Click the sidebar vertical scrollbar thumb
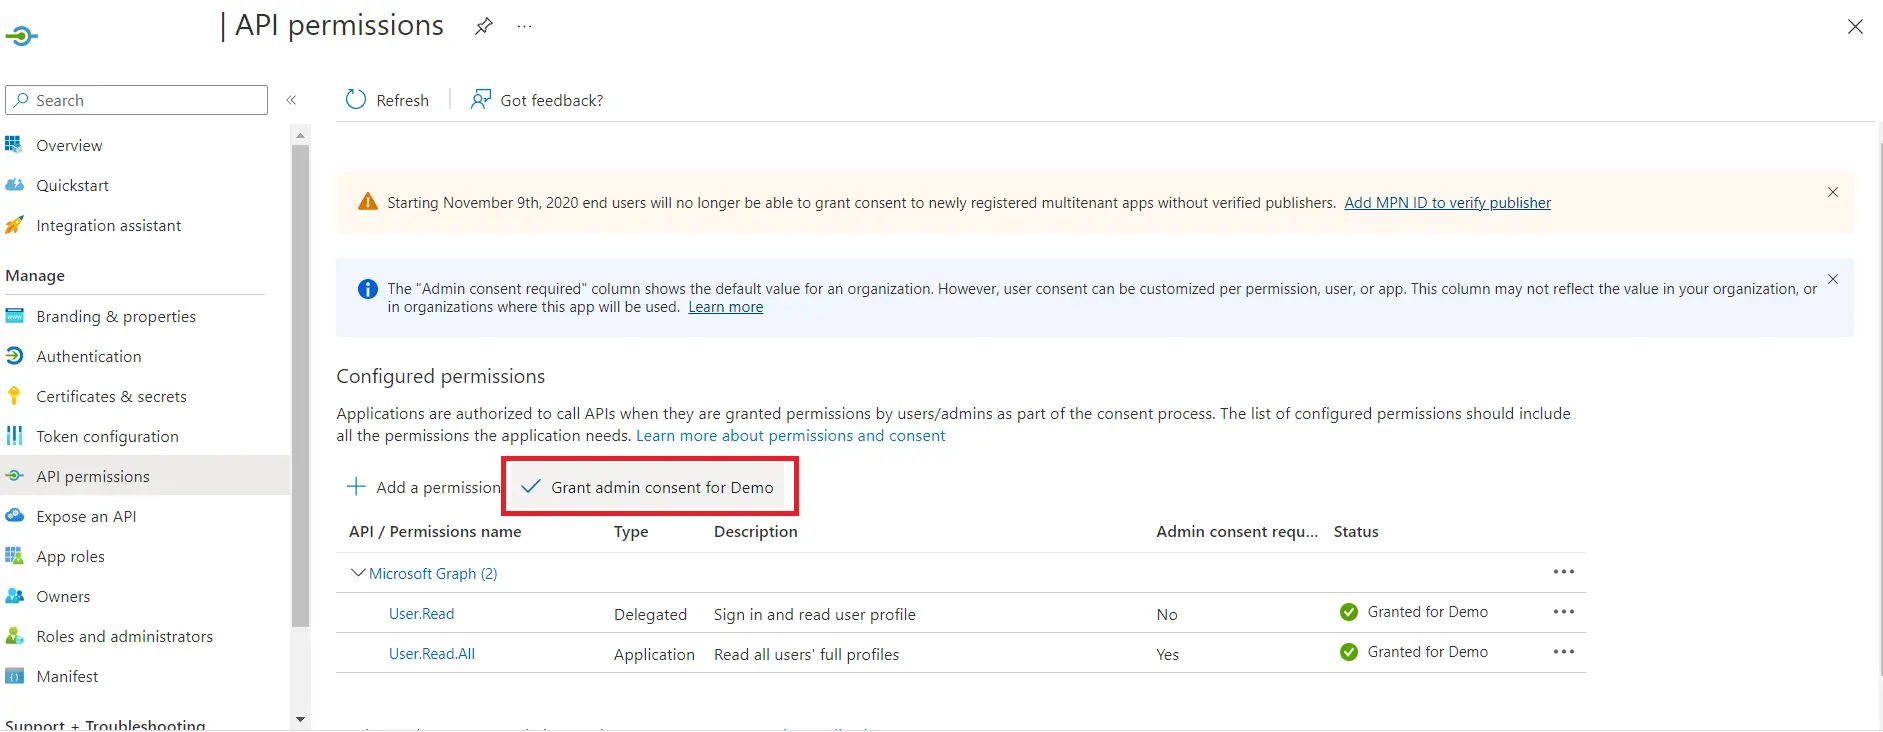This screenshot has width=1883, height=732. point(300,386)
